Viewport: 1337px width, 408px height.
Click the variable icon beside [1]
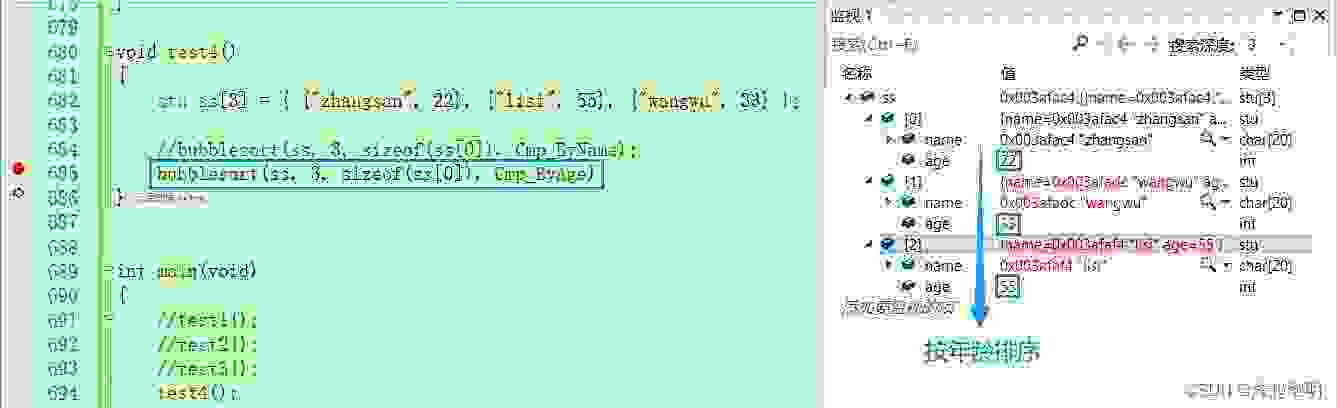(x=887, y=182)
